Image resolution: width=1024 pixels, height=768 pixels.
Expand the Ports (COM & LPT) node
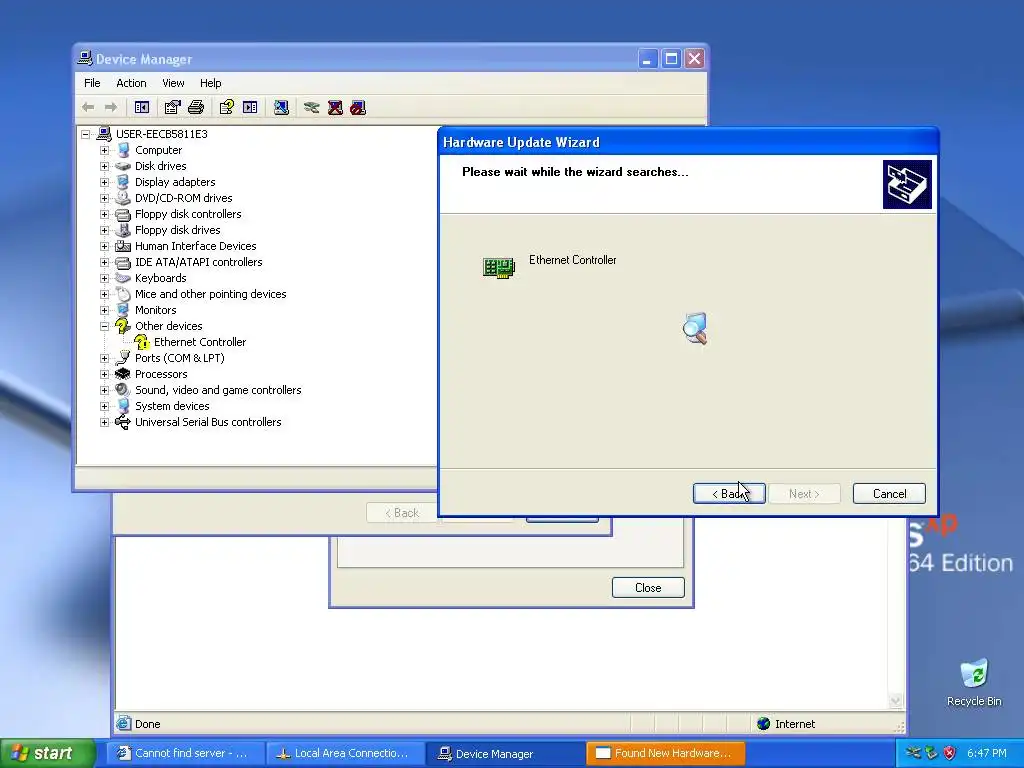(x=104, y=358)
